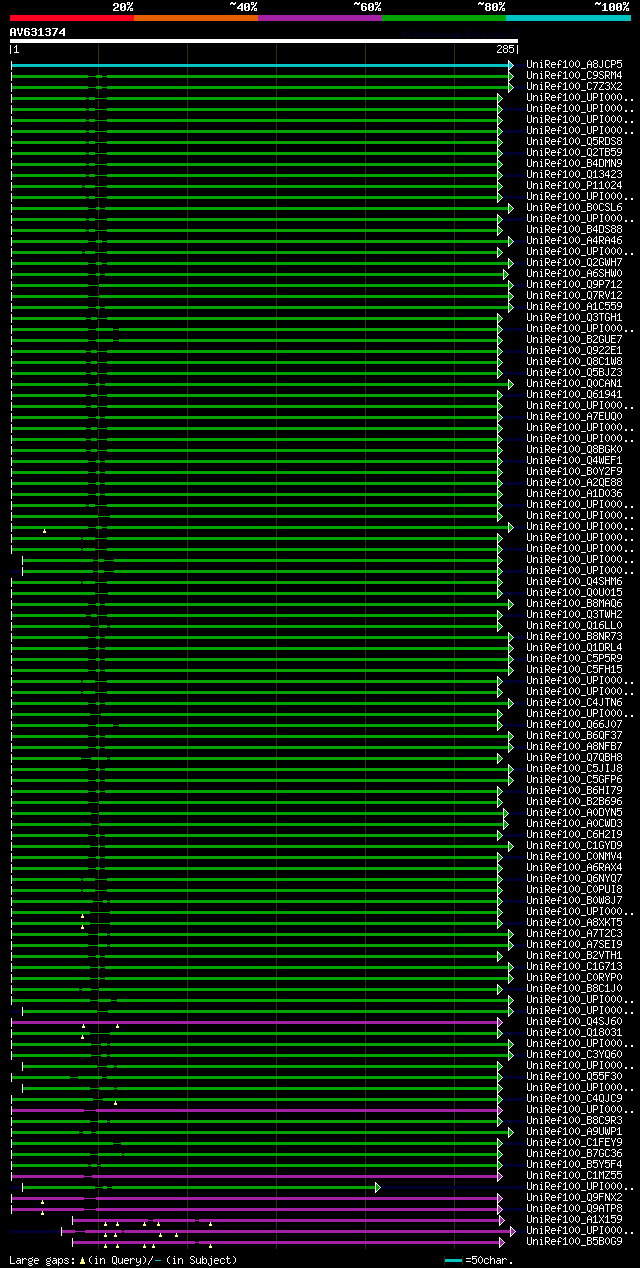Select the UniRef100_Q8C1W8 label
Screen dimensions: 640x1268
(x=574, y=361)
